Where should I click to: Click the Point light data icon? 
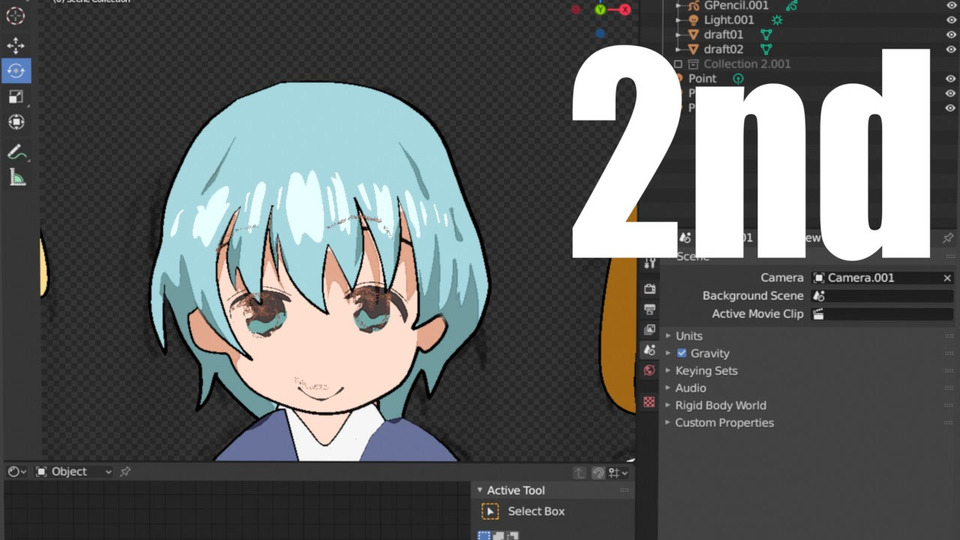pos(738,78)
